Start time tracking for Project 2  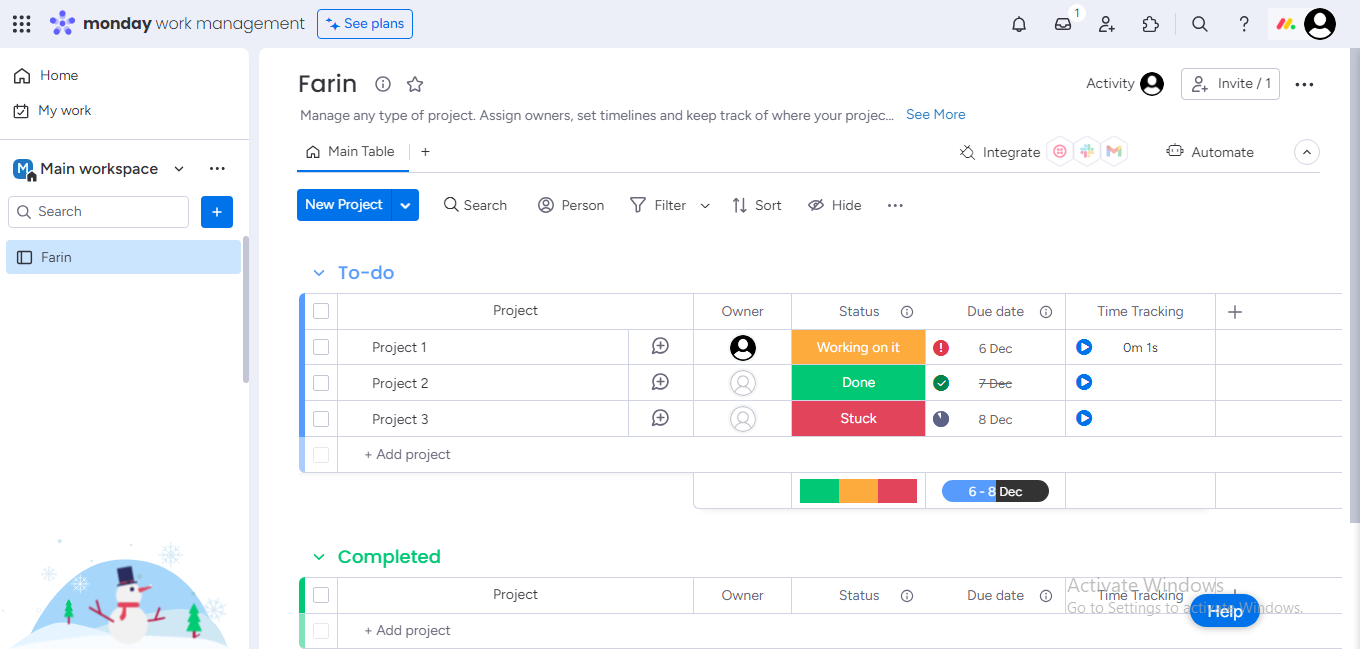[1084, 382]
